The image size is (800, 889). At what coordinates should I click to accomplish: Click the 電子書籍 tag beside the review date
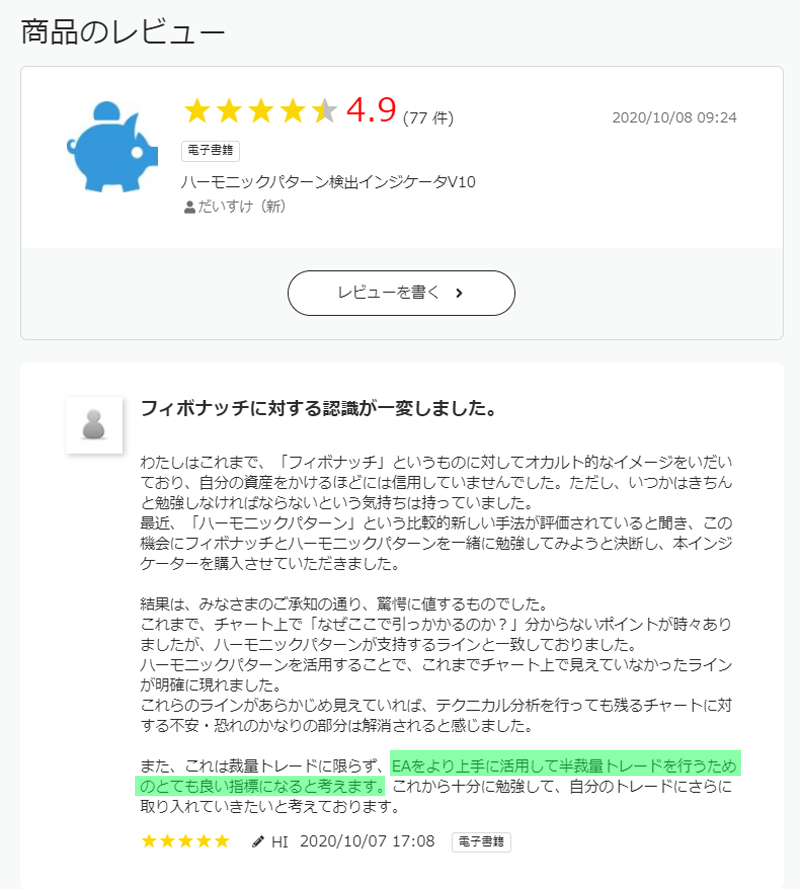pyautogui.click(x=481, y=841)
